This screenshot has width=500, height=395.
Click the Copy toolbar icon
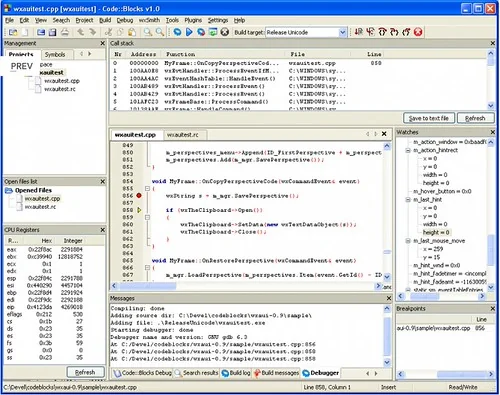tap(120, 32)
